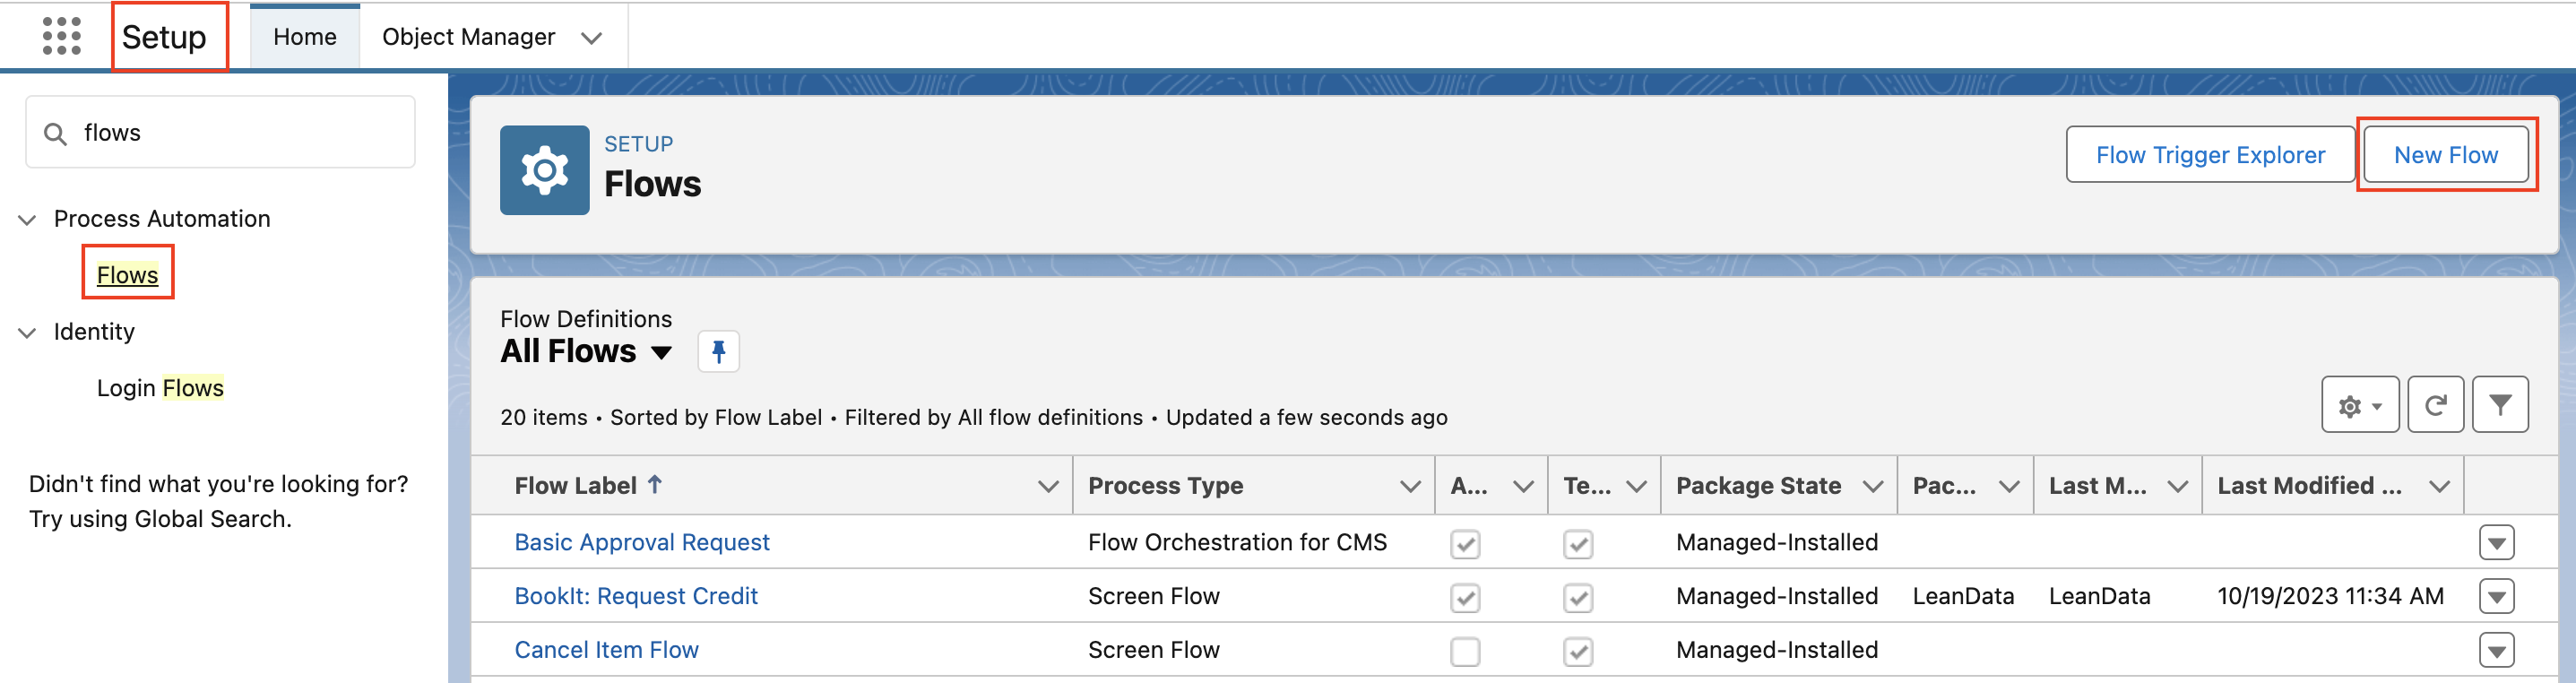The image size is (2576, 683).
Task: Refresh the flow definitions list
Action: click(x=2435, y=405)
